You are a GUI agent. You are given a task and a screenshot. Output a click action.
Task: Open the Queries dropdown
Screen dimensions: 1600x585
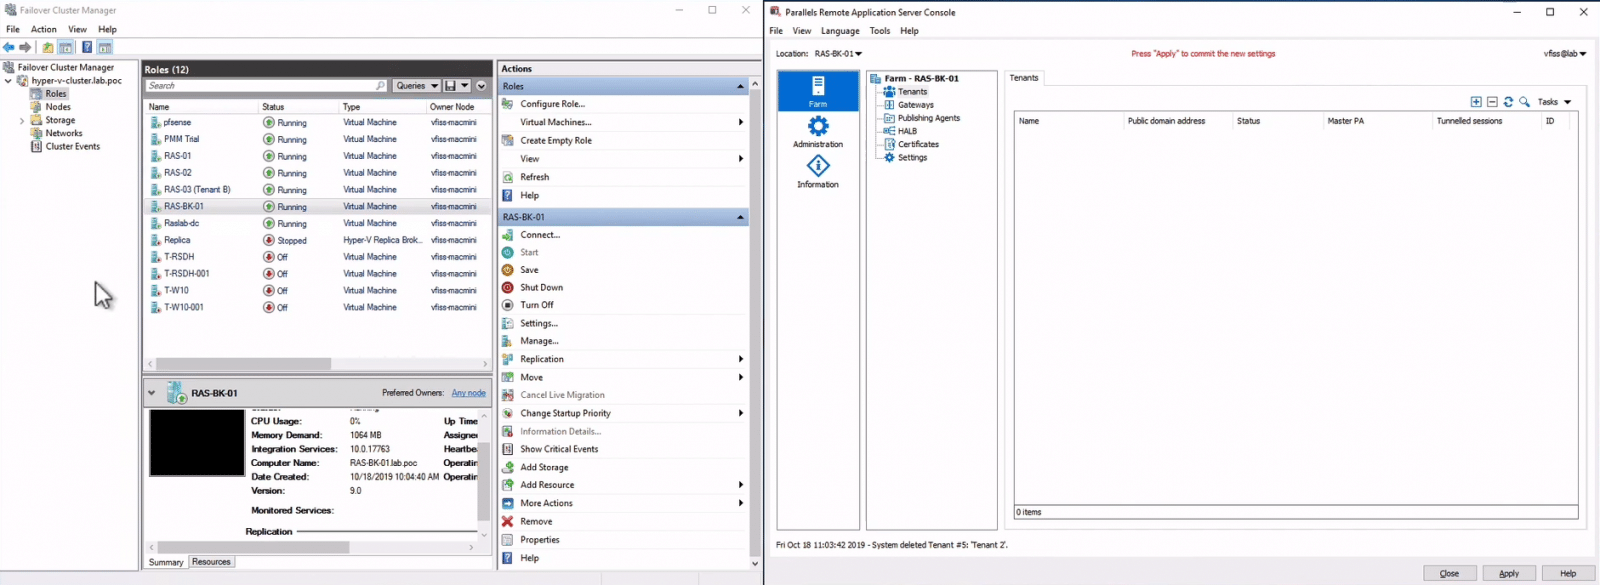(x=416, y=86)
